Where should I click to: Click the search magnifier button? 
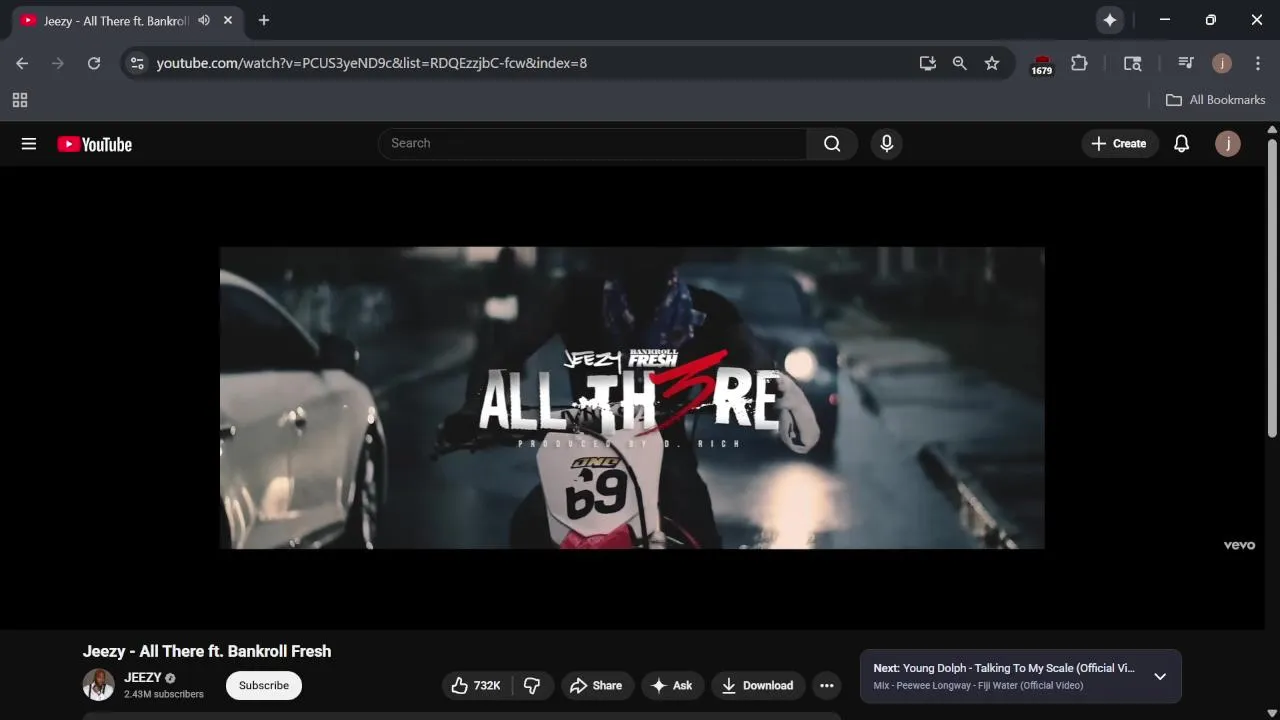tap(832, 144)
